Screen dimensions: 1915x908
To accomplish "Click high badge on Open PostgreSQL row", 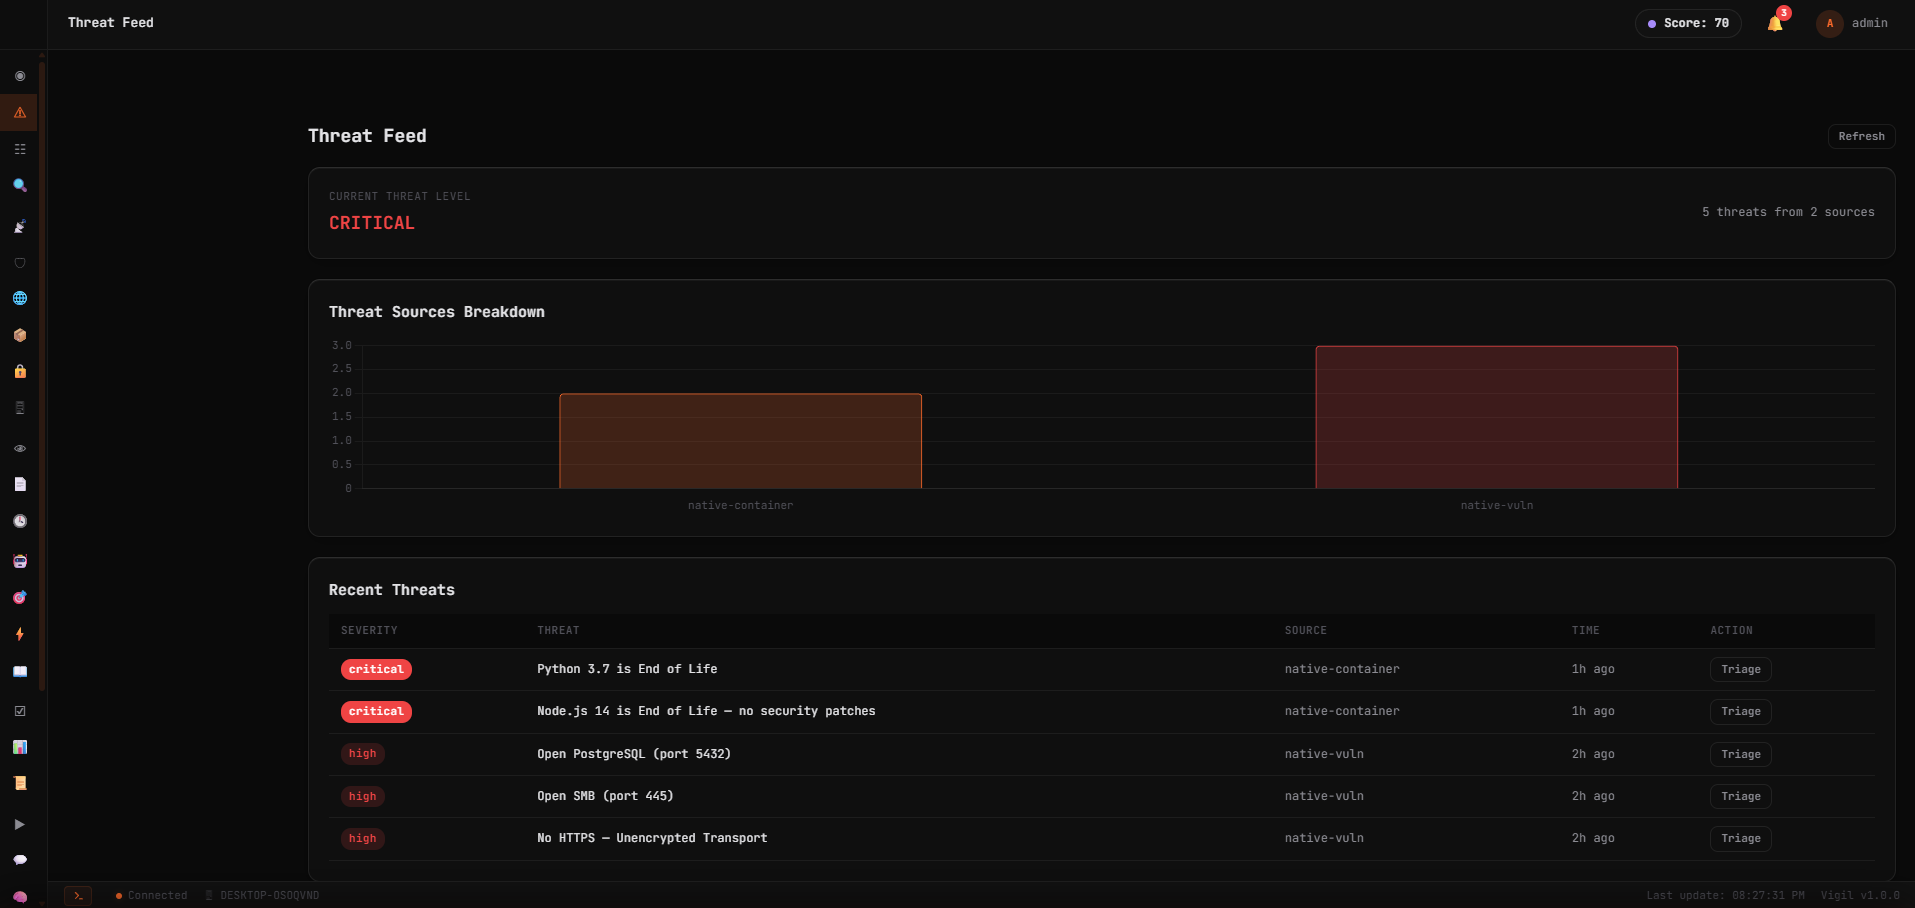I will pyautogui.click(x=362, y=754).
